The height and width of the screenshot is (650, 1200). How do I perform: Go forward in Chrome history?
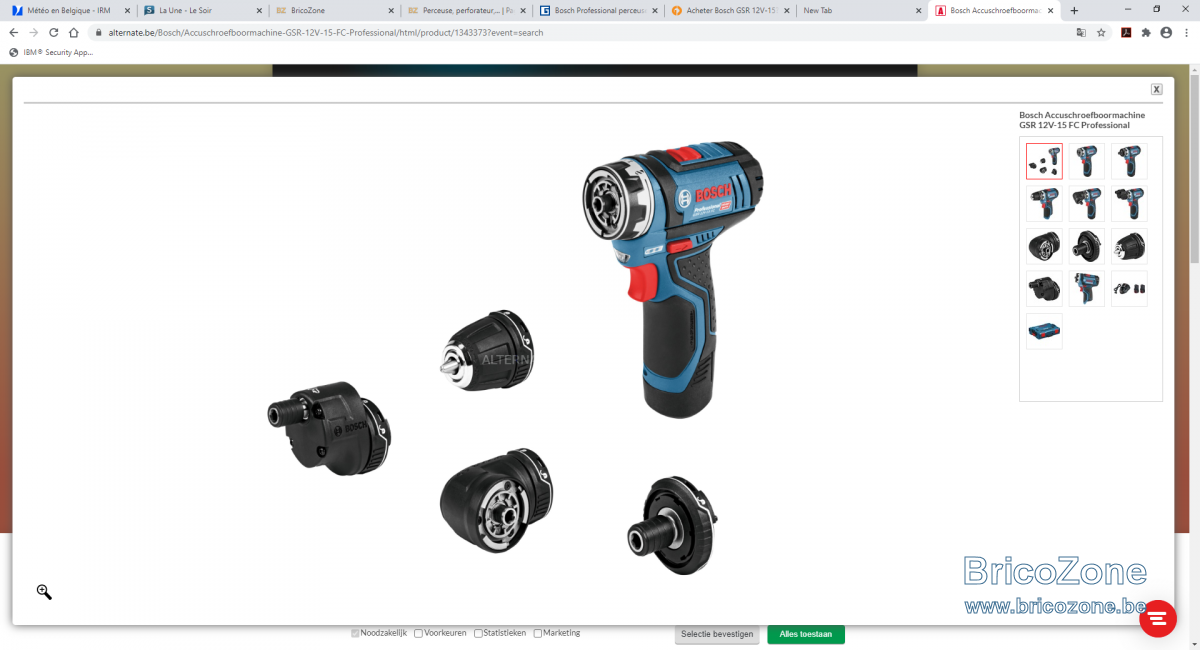(33, 32)
